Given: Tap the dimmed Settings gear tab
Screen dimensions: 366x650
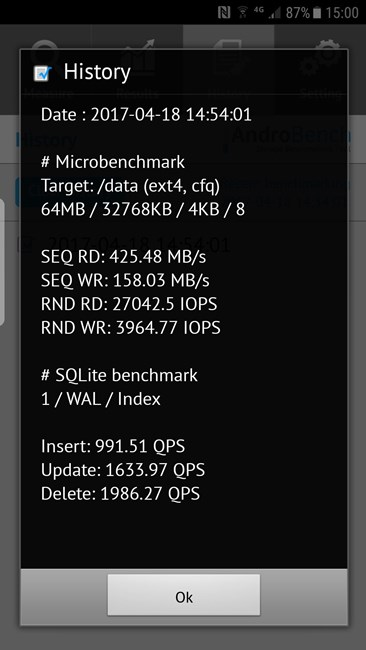Looking at the screenshot, I should [x=320, y=68].
